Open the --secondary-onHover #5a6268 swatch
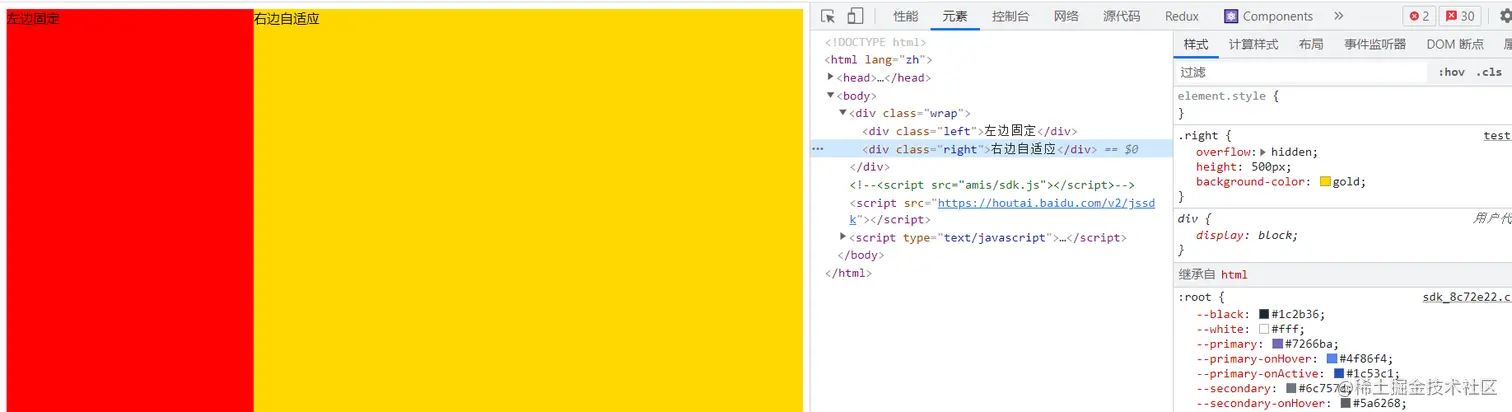 point(1345,403)
